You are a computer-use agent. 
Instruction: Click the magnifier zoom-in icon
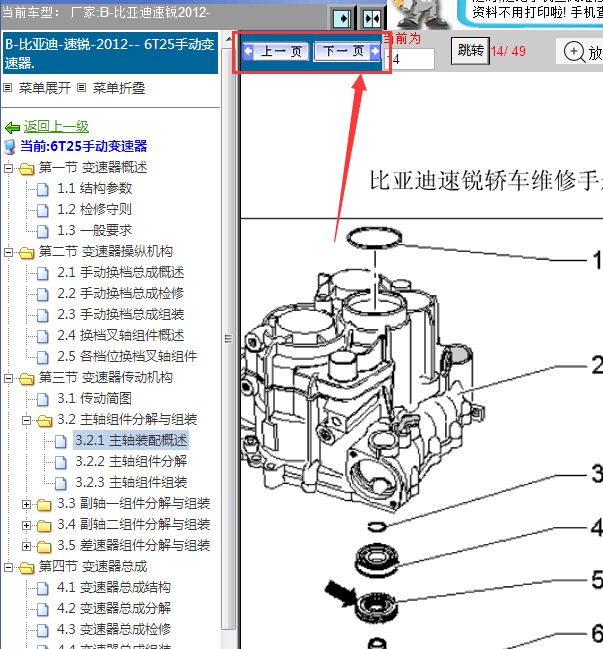(x=574, y=52)
